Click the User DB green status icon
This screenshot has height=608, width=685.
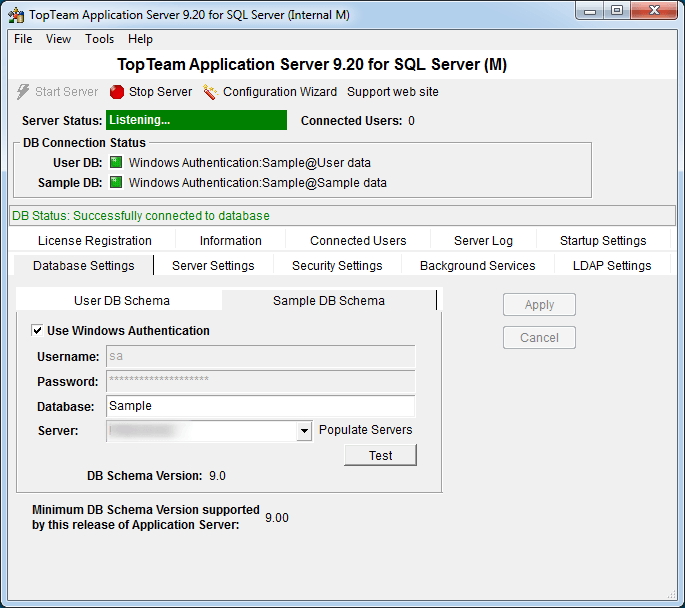tap(116, 162)
